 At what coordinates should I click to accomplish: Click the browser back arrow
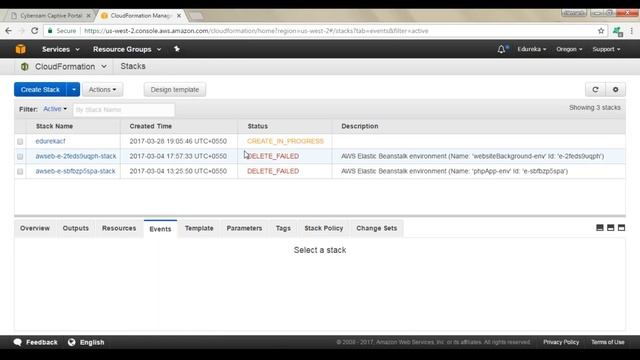9,31
